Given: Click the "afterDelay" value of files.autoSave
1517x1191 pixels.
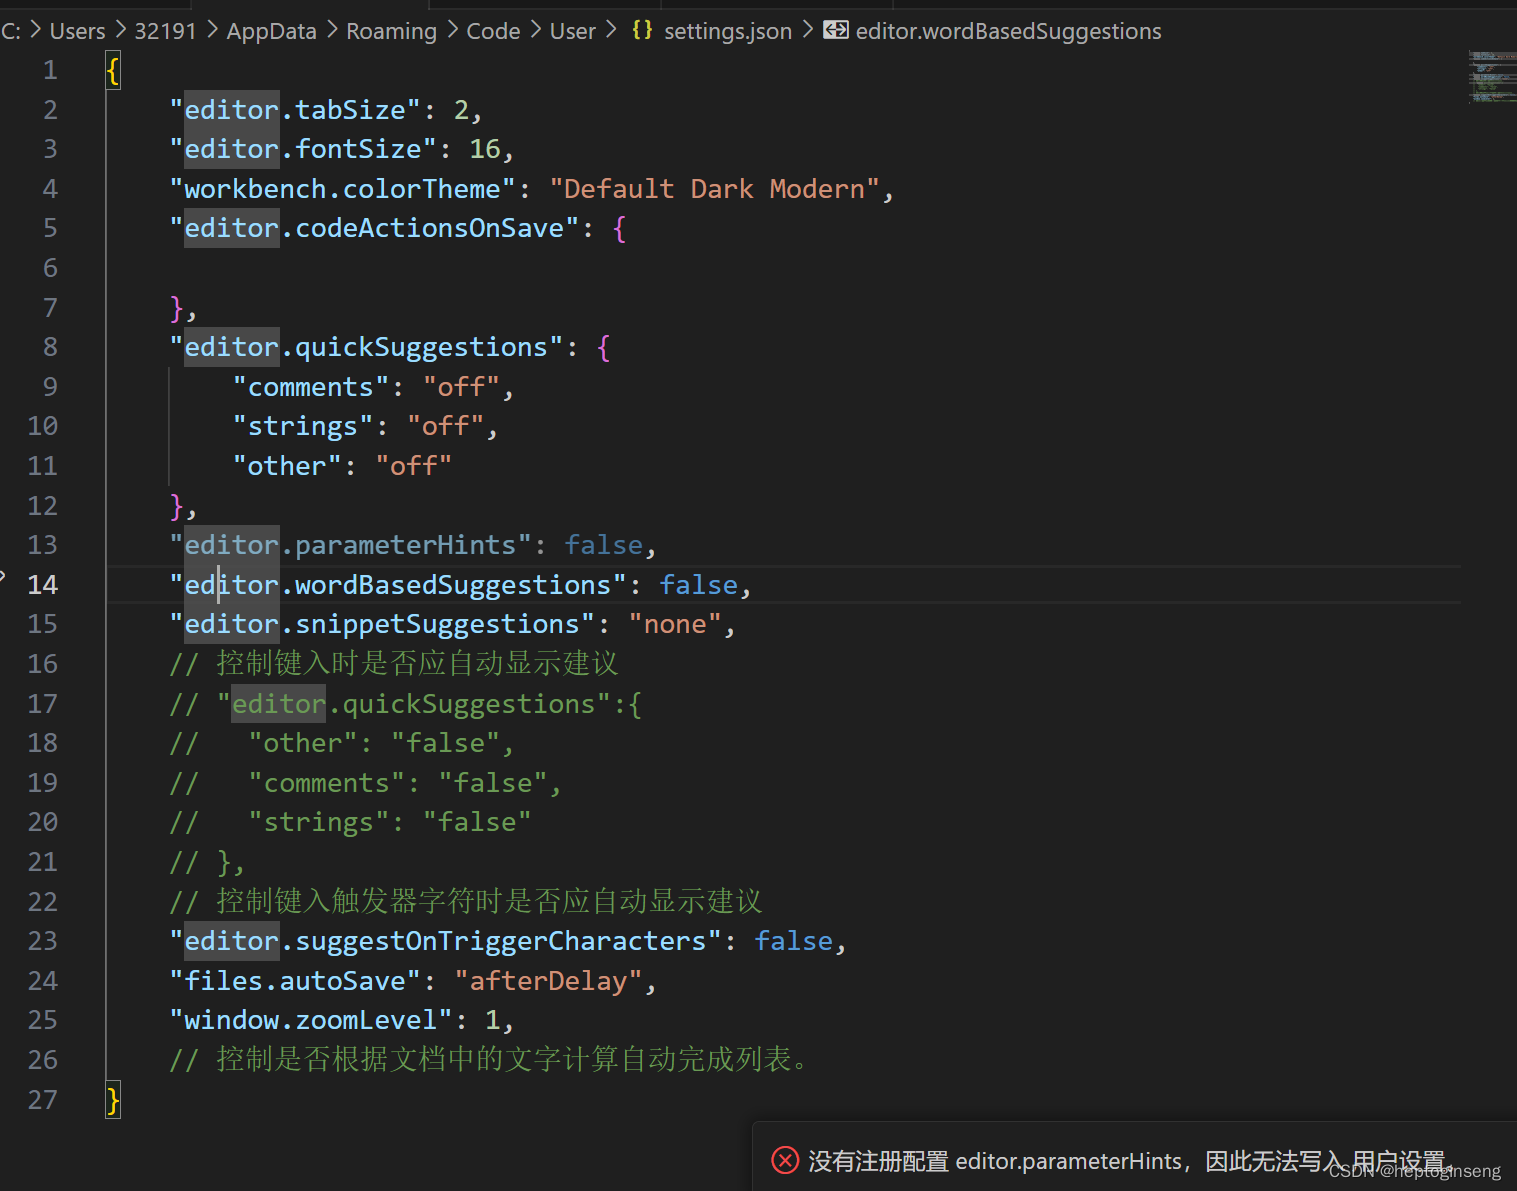Looking at the screenshot, I should coord(550,980).
